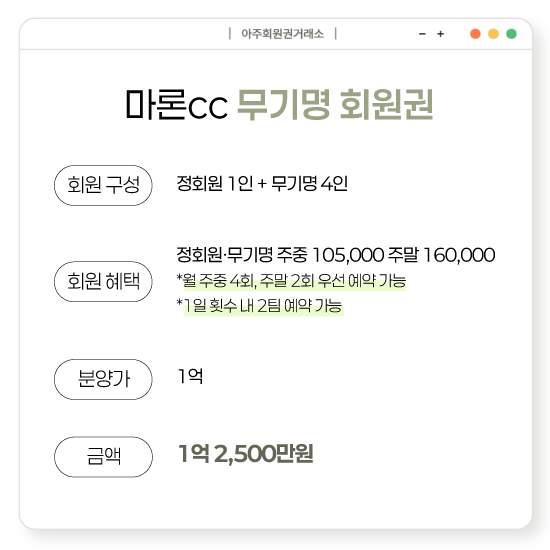The width and height of the screenshot is (550, 550).
Task: Click the right divider bar beside title
Action: (x=336, y=34)
